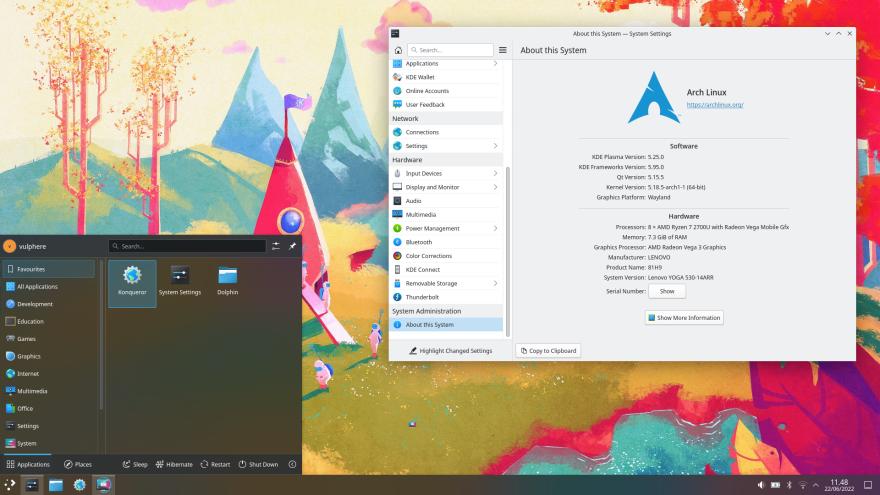Viewport: 880px width, 495px height.
Task: Click the Dolphin folder icon in taskbar
Action: [56, 485]
